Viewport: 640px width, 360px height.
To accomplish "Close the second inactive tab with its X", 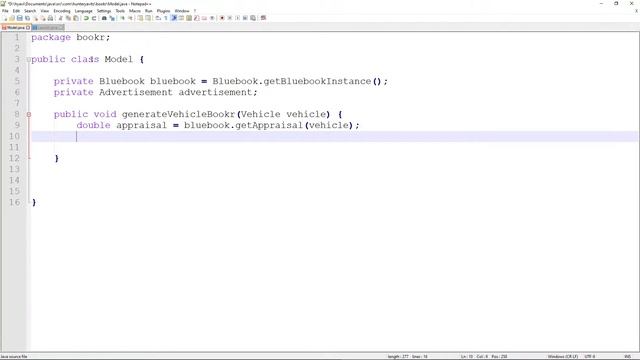I will coord(61,27).
